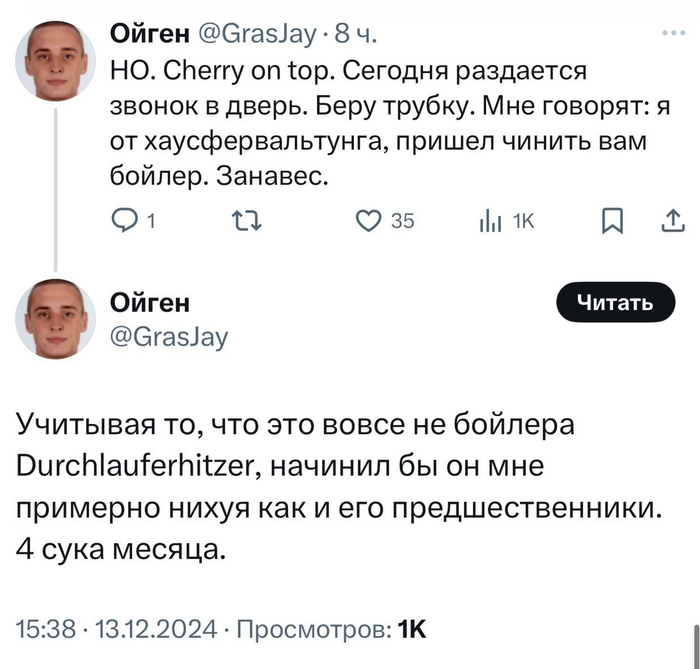Click the Читать follow button
Viewport: 700px width, 669px height.
[617, 303]
